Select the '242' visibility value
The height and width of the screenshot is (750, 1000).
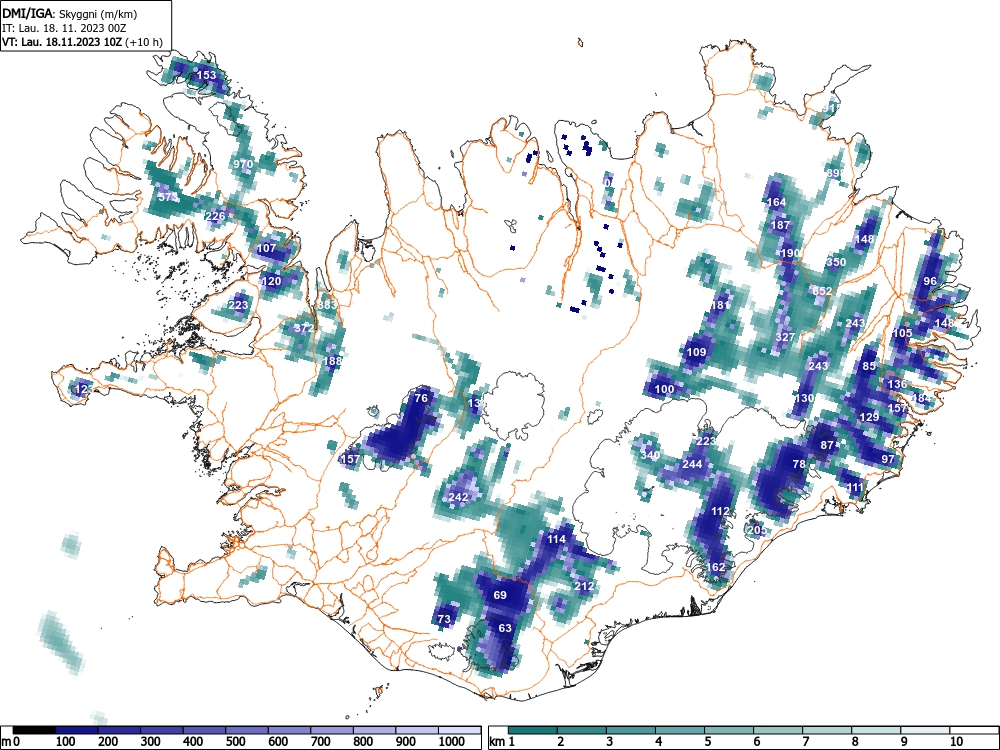(459, 497)
